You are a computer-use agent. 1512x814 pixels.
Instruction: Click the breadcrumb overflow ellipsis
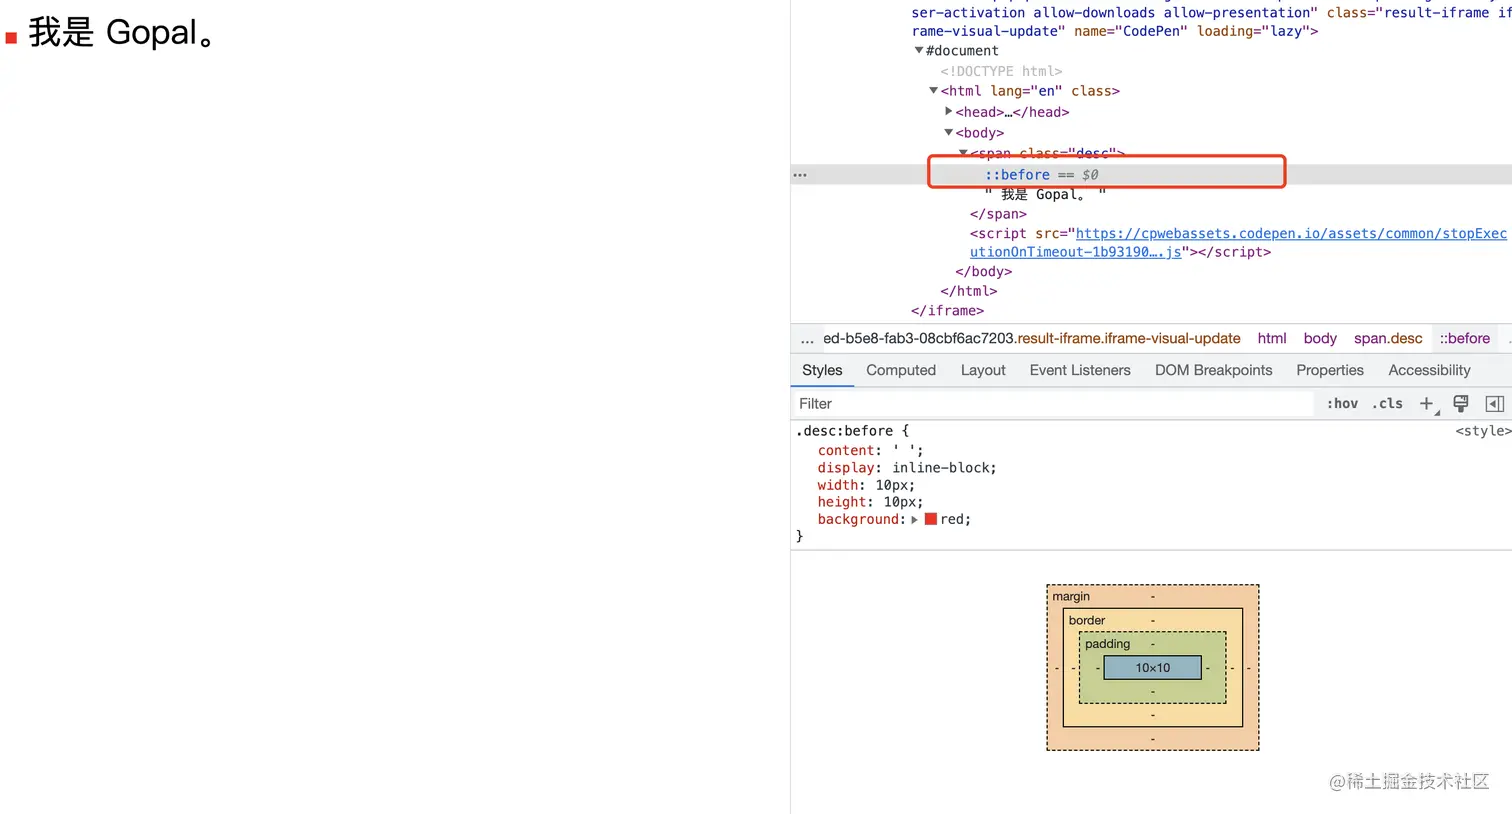(x=807, y=339)
